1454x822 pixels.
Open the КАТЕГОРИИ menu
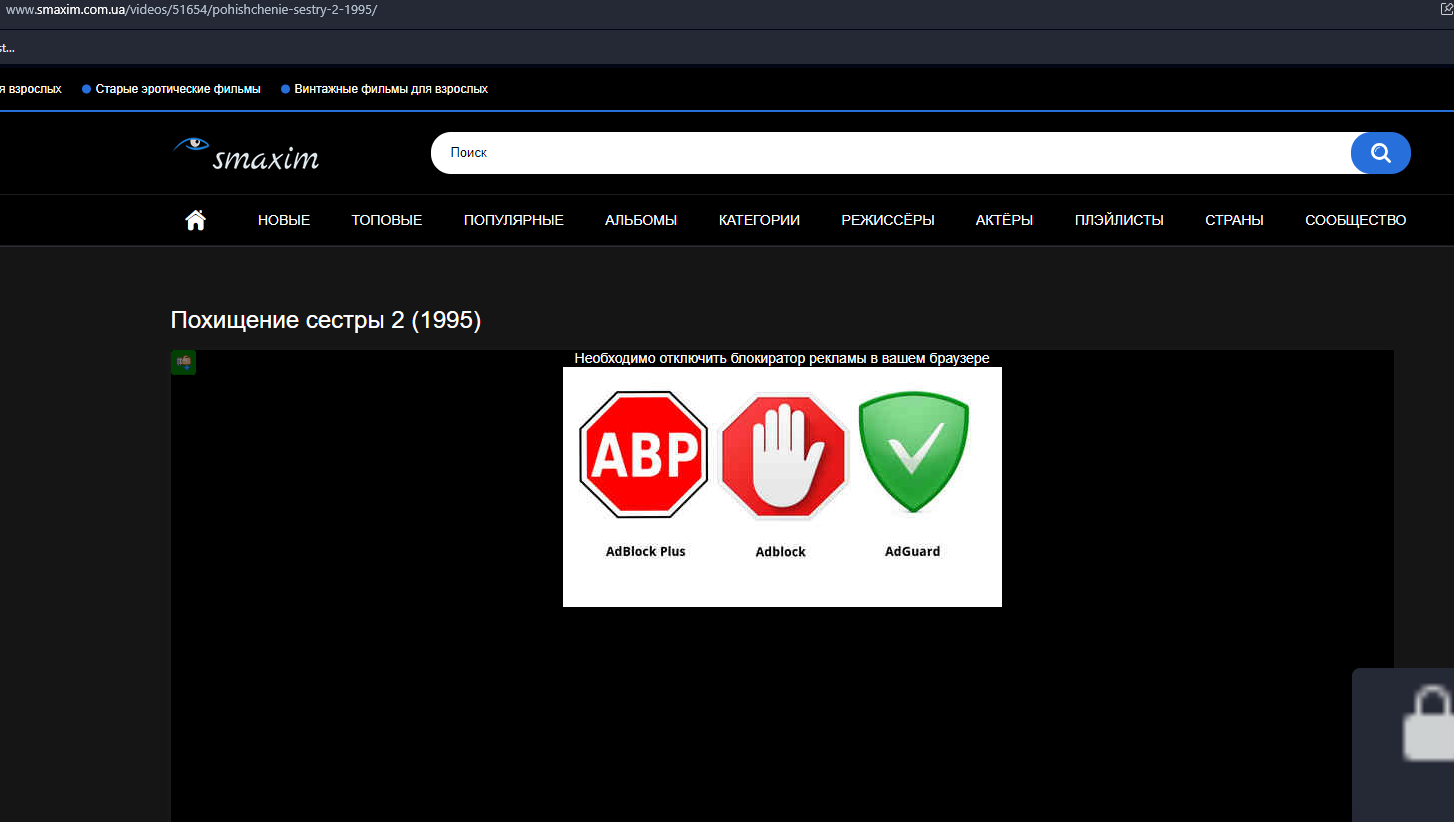pyautogui.click(x=759, y=220)
